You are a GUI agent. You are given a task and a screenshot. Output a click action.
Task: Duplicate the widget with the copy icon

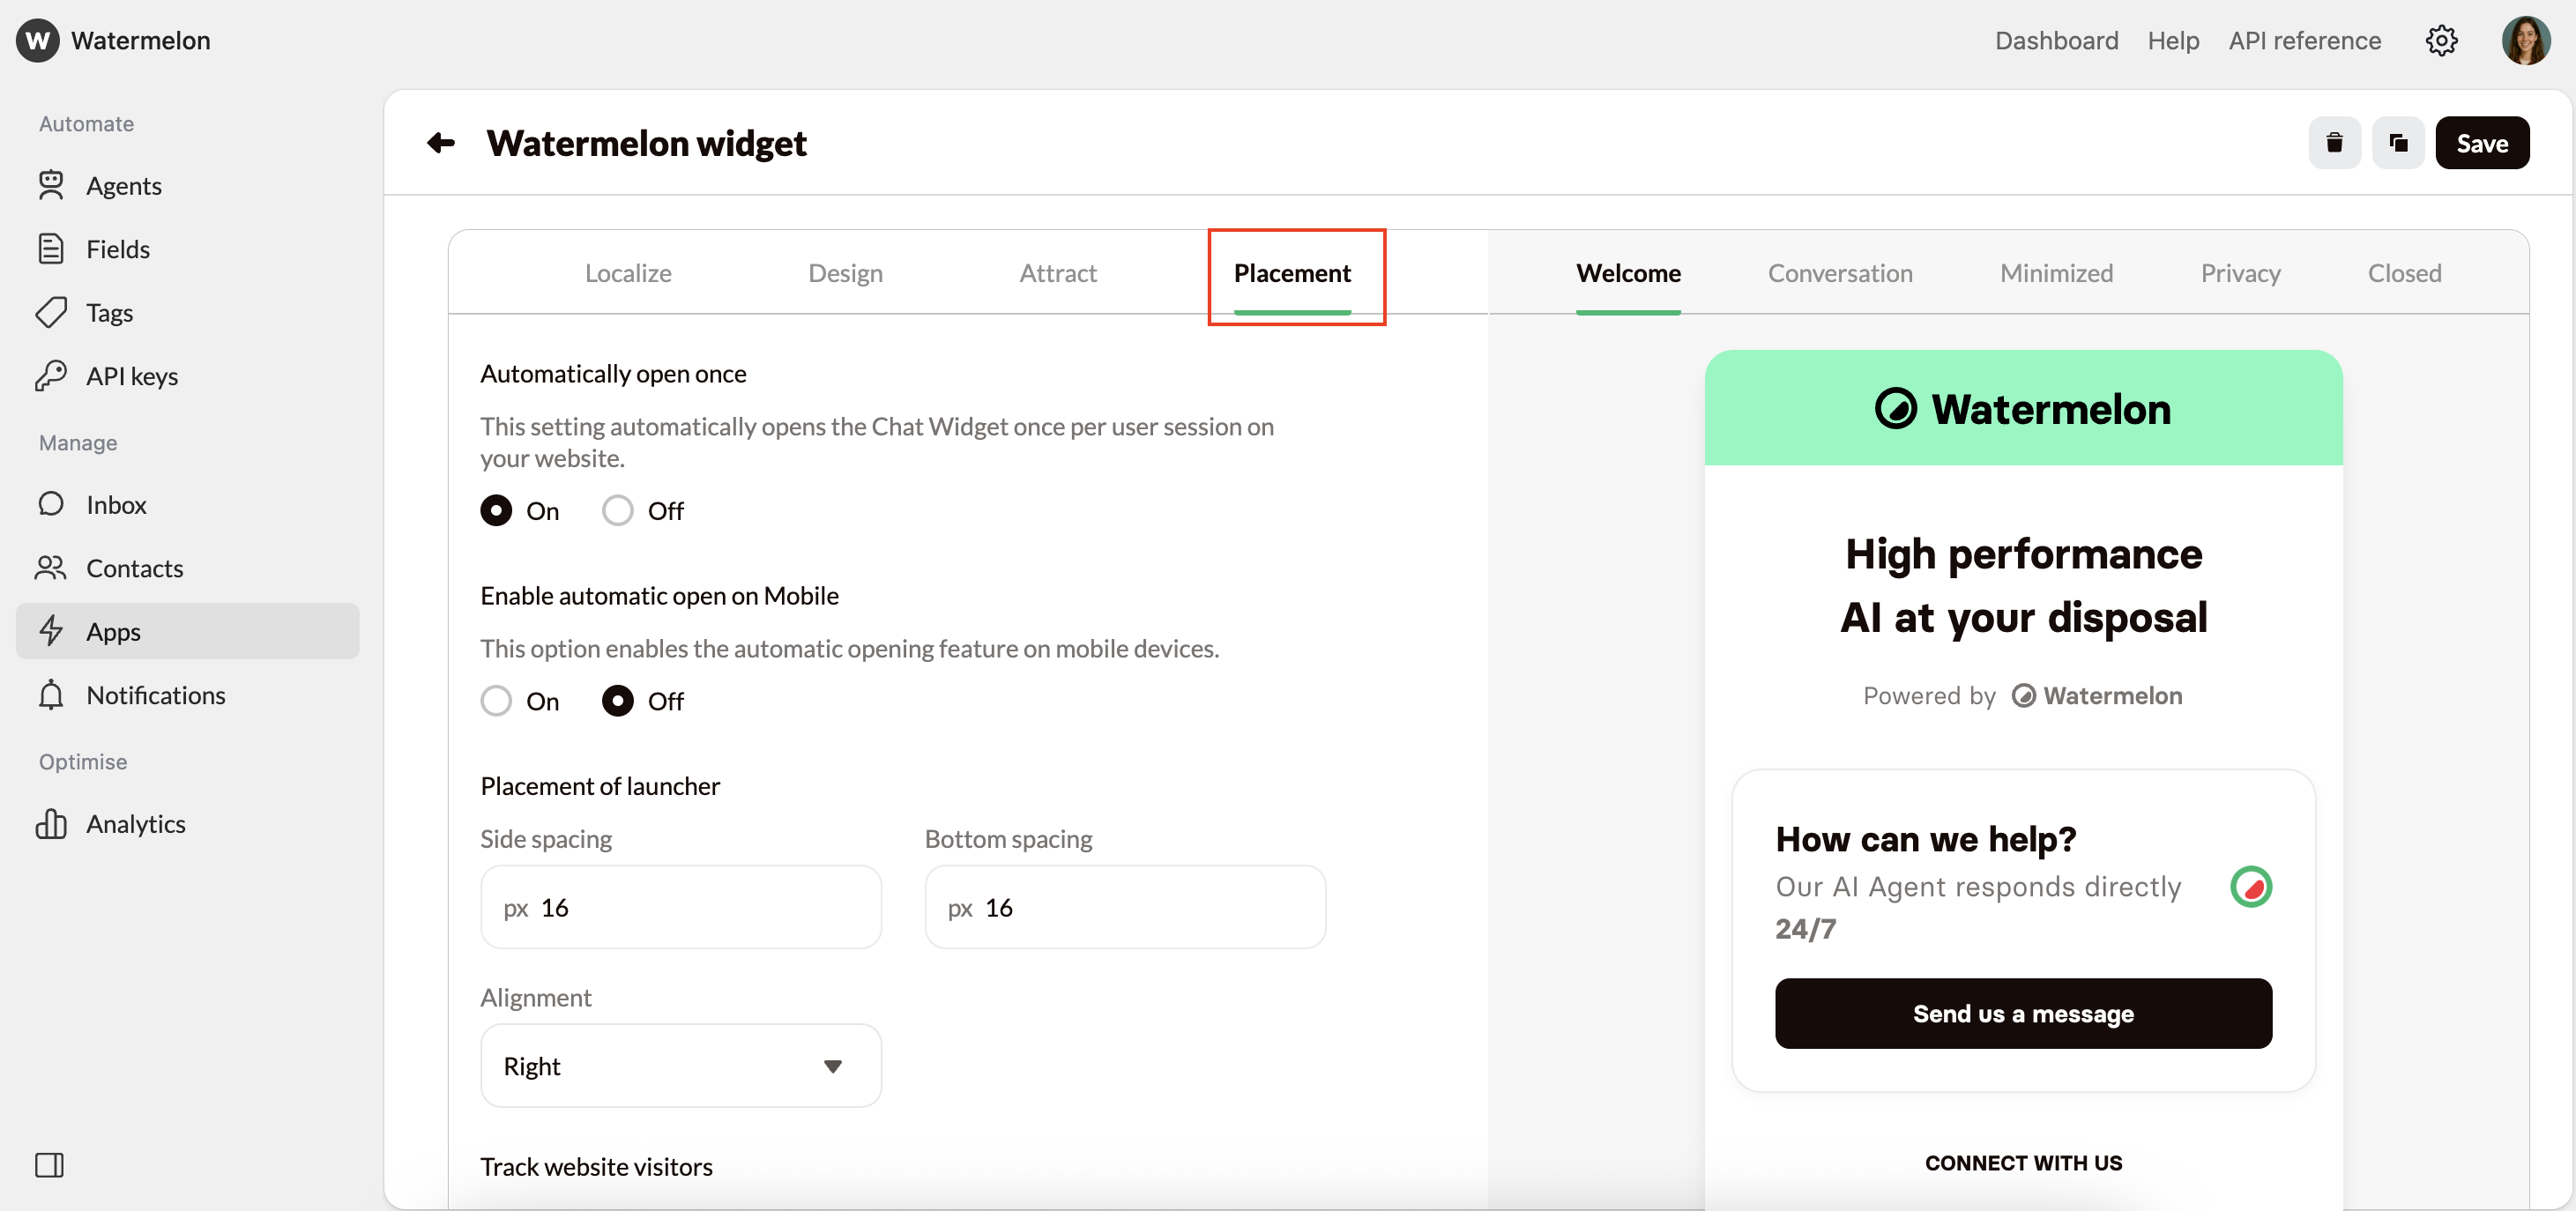2399,142
